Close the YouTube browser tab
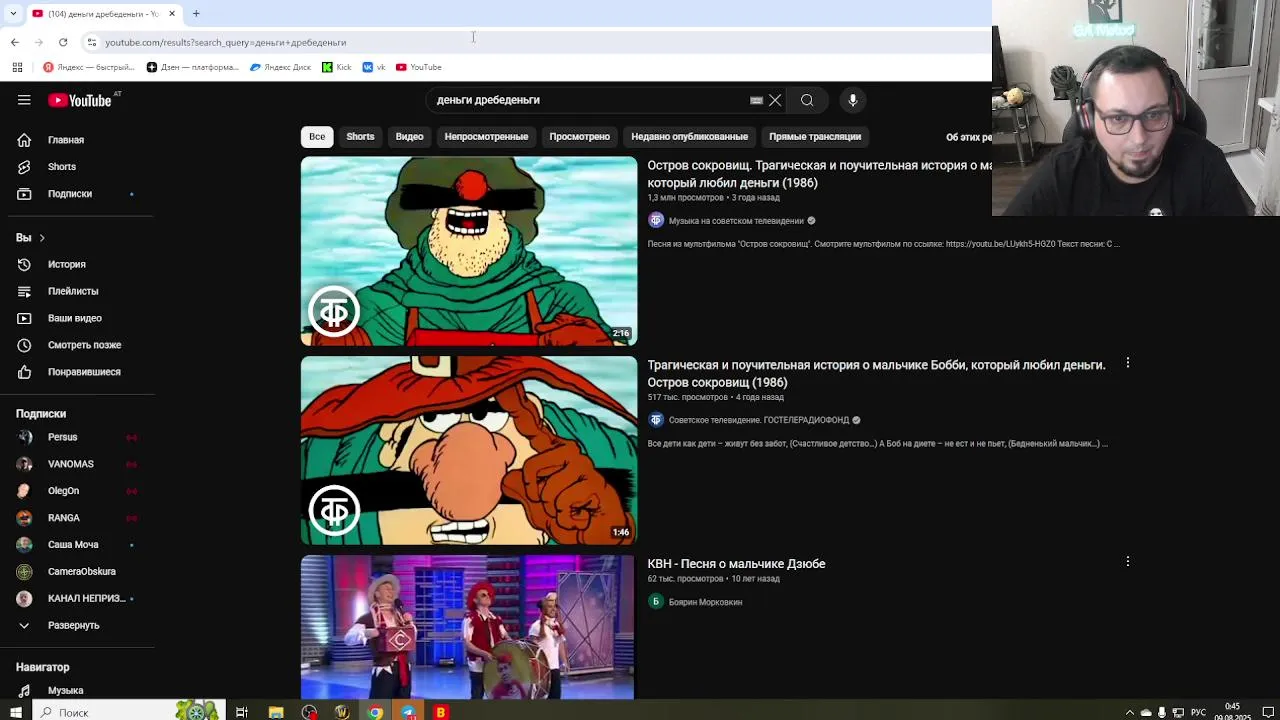 pyautogui.click(x=172, y=13)
